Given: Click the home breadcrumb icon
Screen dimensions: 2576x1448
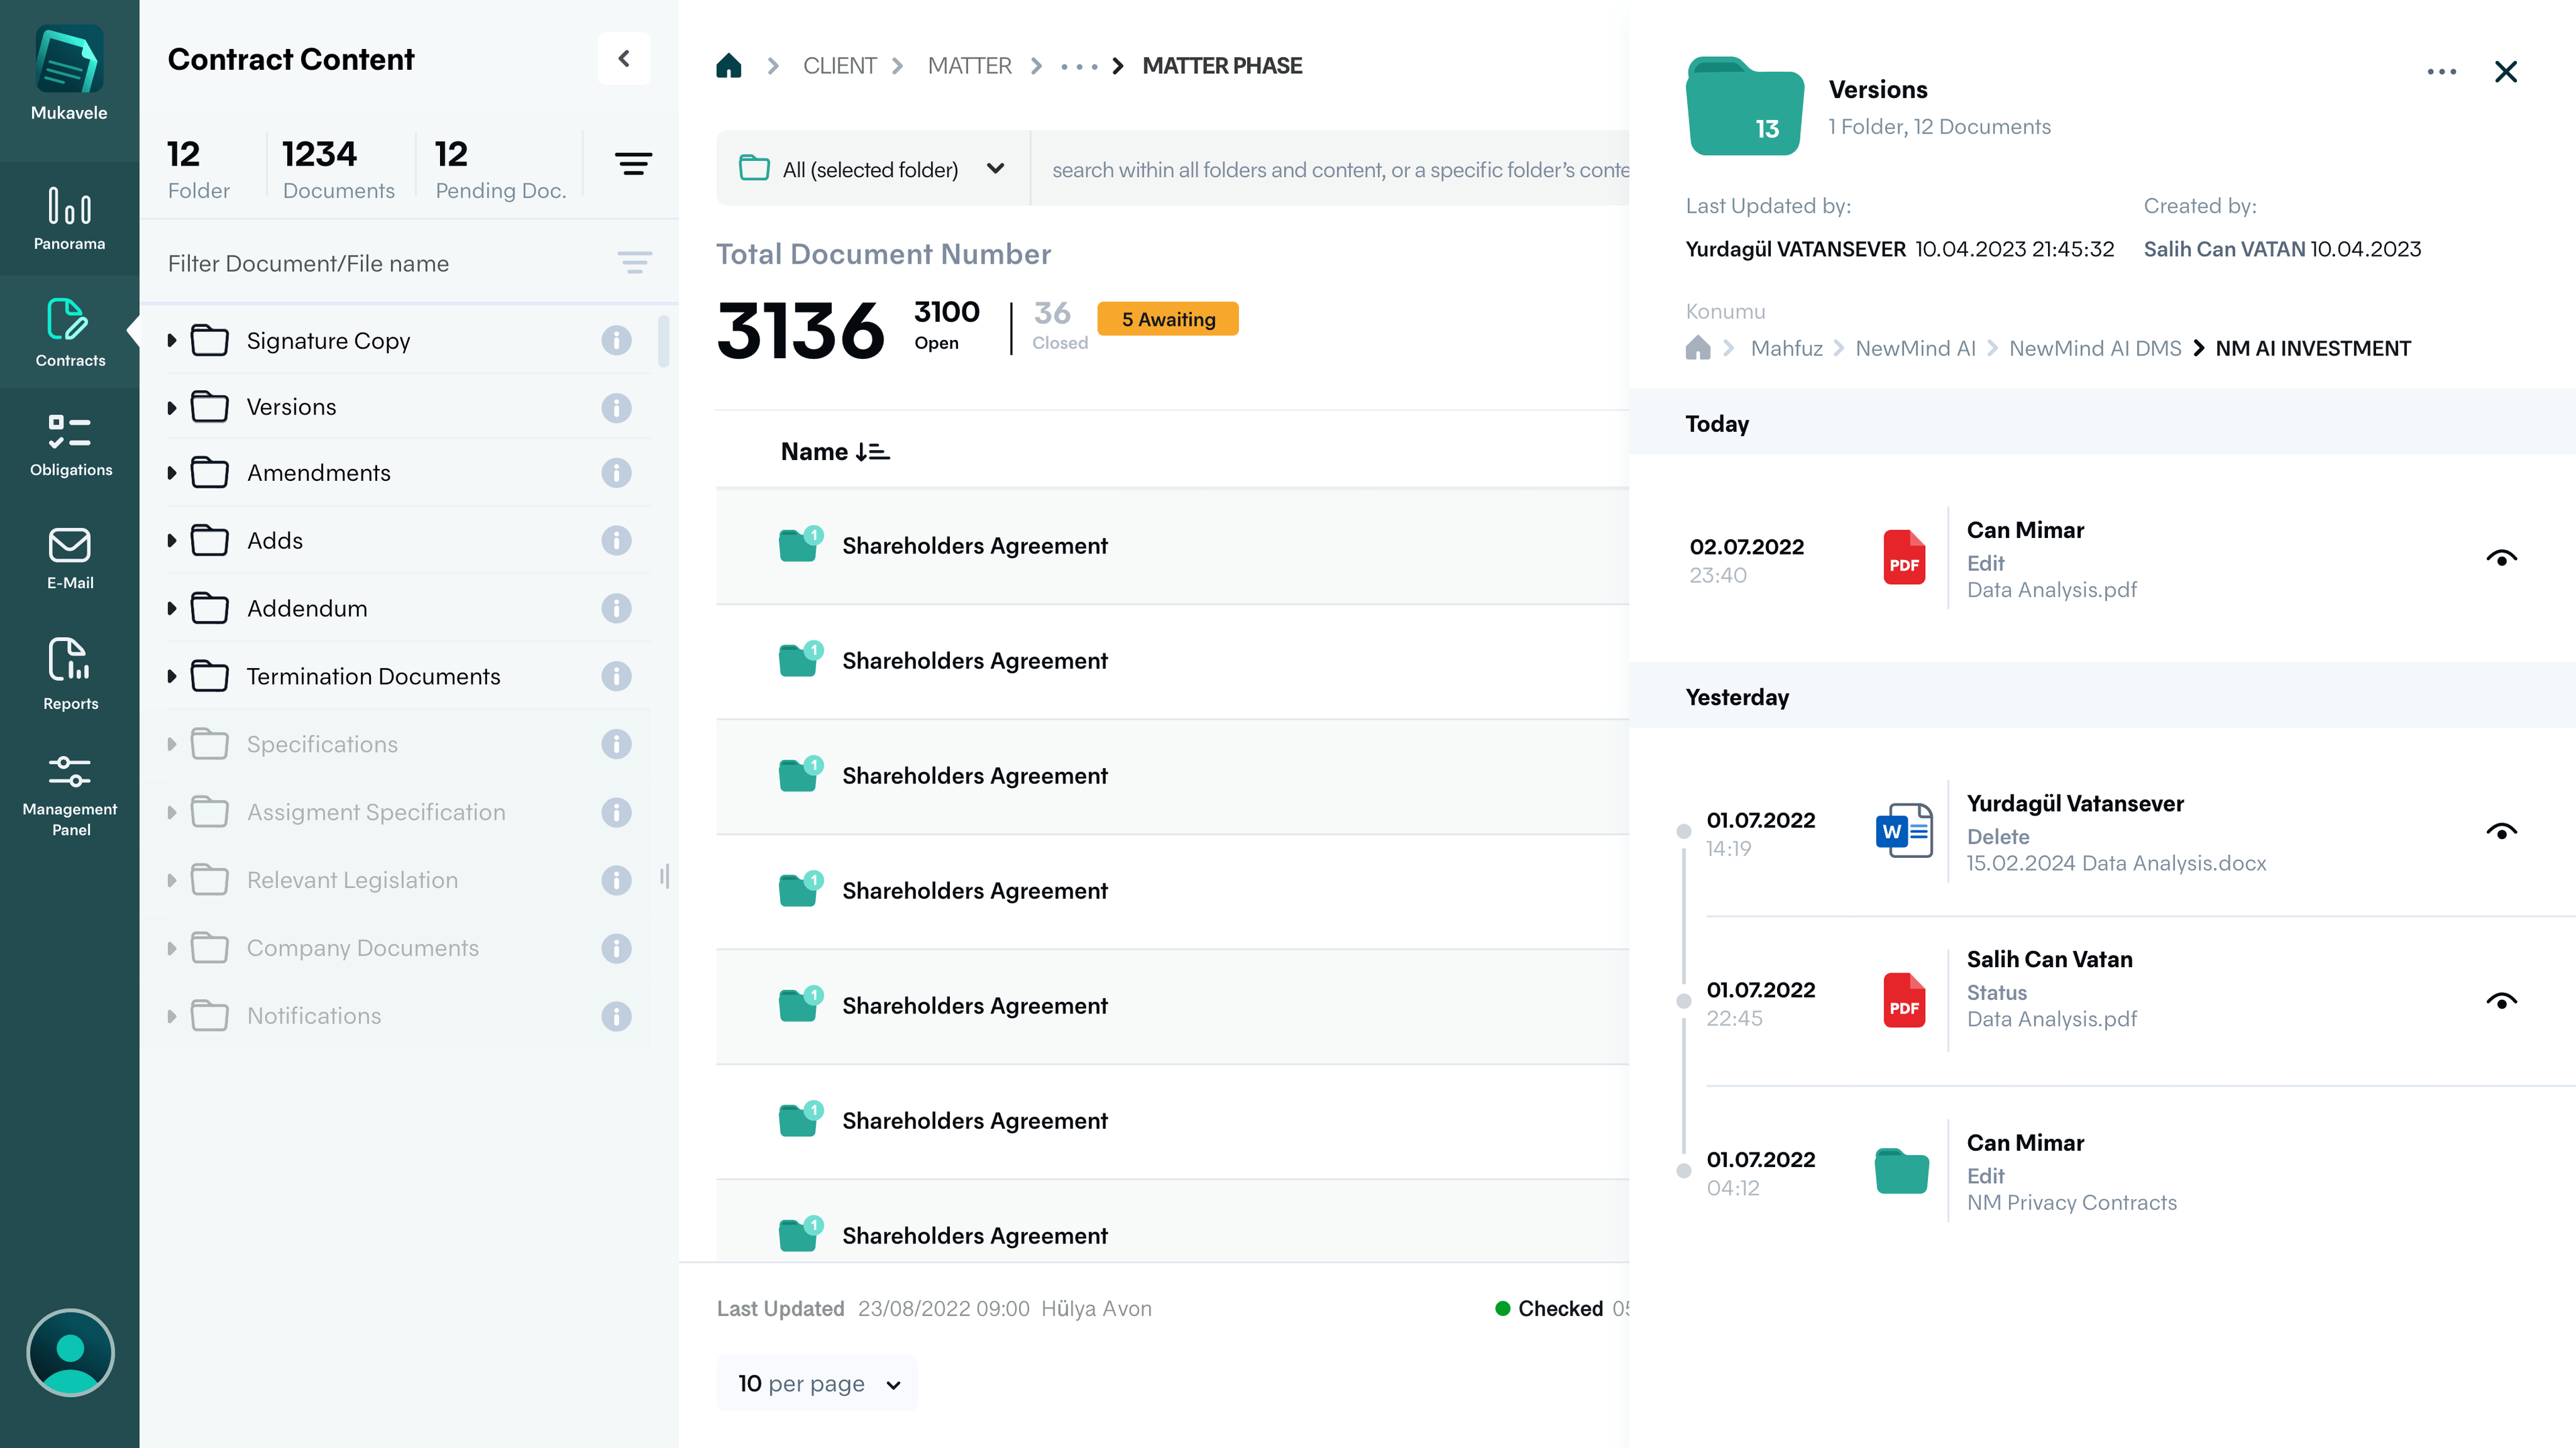Looking at the screenshot, I should 729,66.
